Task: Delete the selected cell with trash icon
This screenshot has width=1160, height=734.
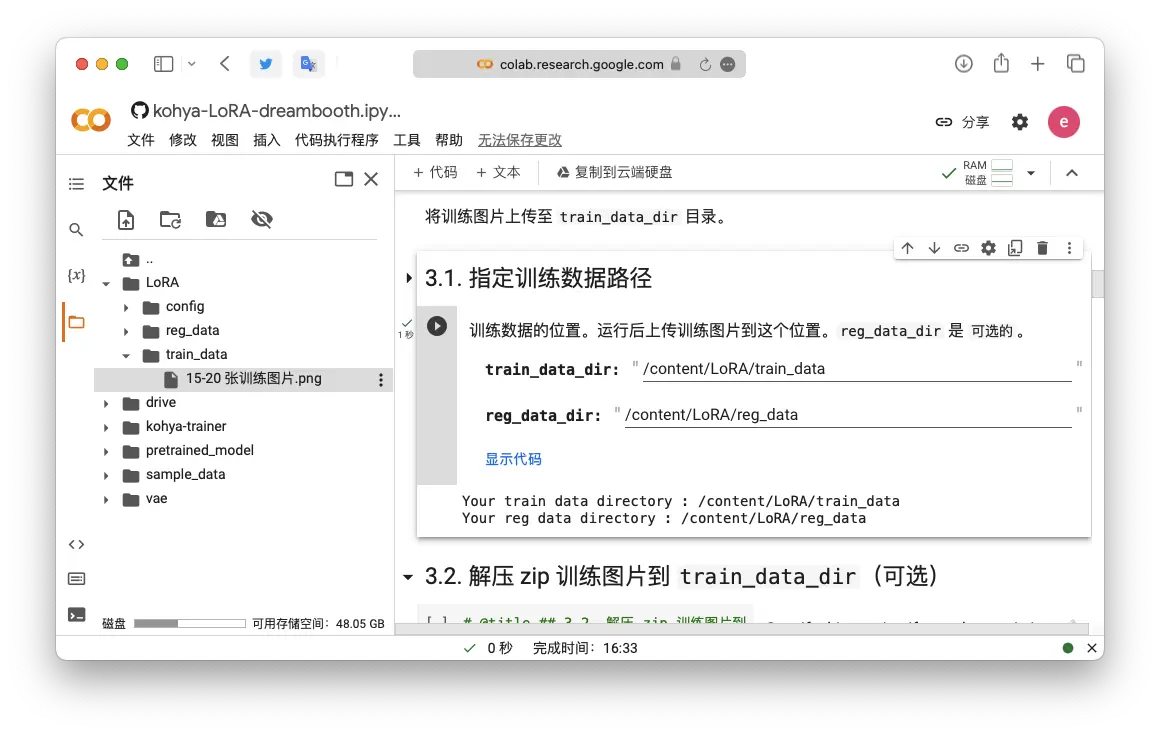Action: [1042, 248]
